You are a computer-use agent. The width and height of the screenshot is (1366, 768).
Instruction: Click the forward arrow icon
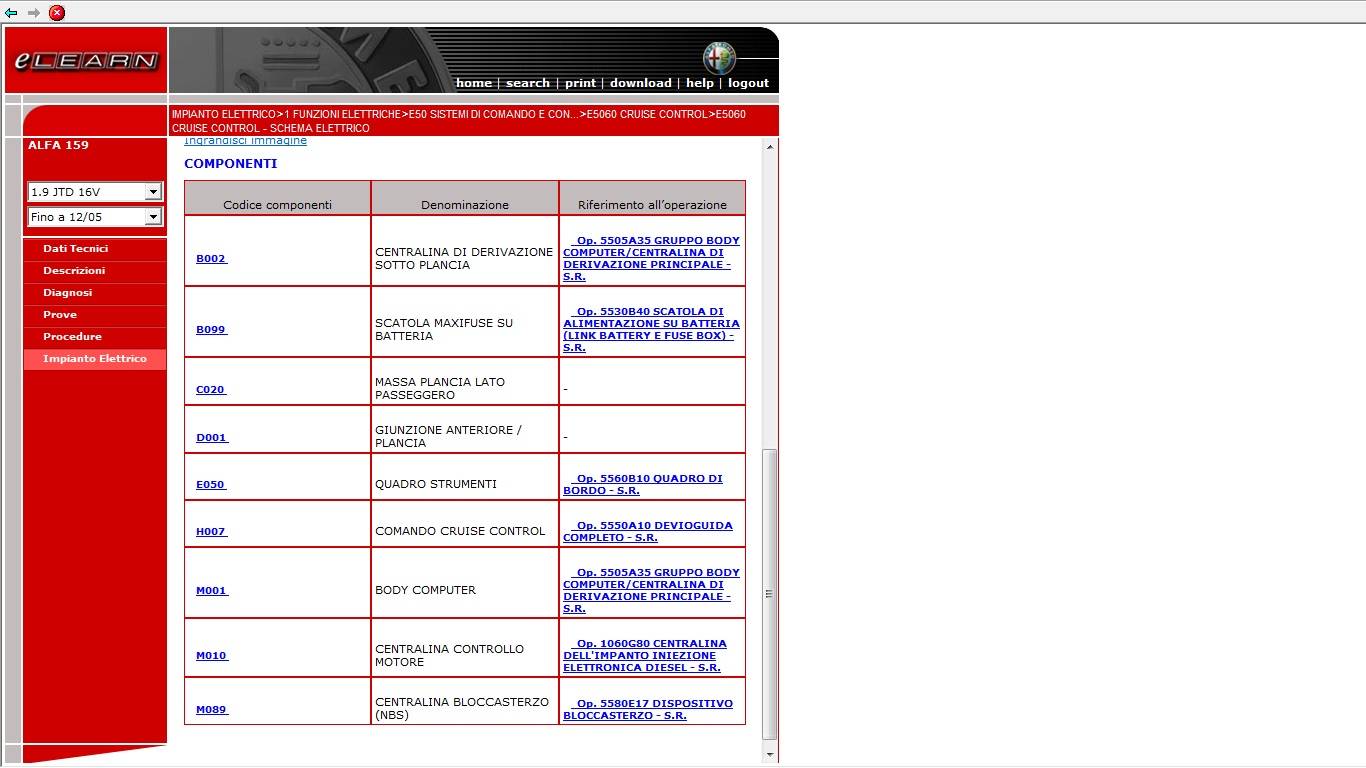(34, 13)
